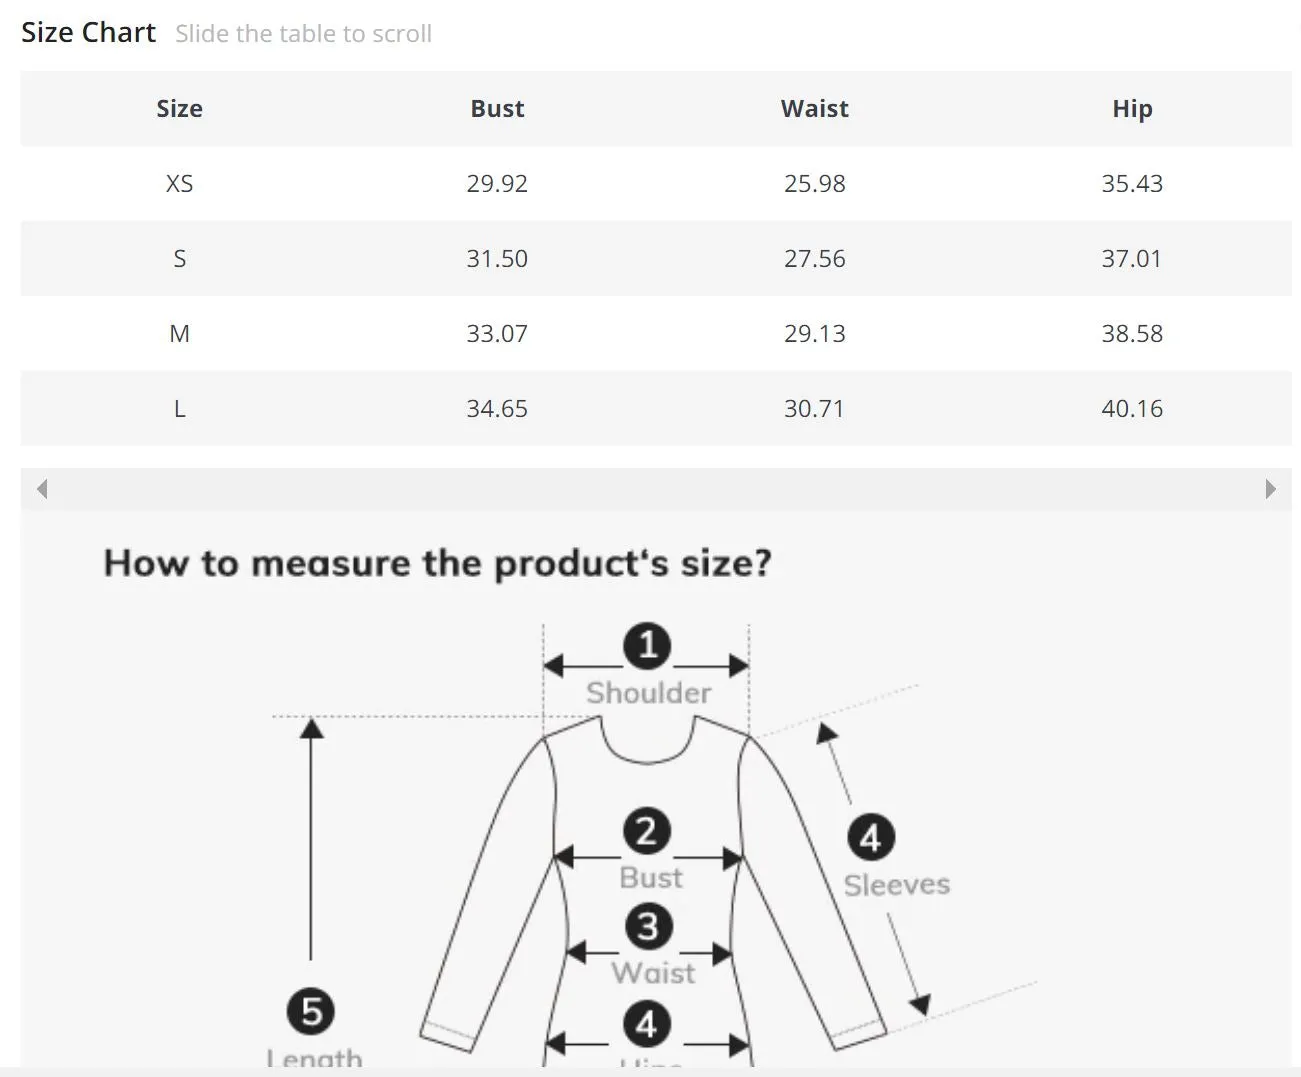This screenshot has width=1301, height=1077.
Task: Select the Hip column header
Action: [1132, 109]
